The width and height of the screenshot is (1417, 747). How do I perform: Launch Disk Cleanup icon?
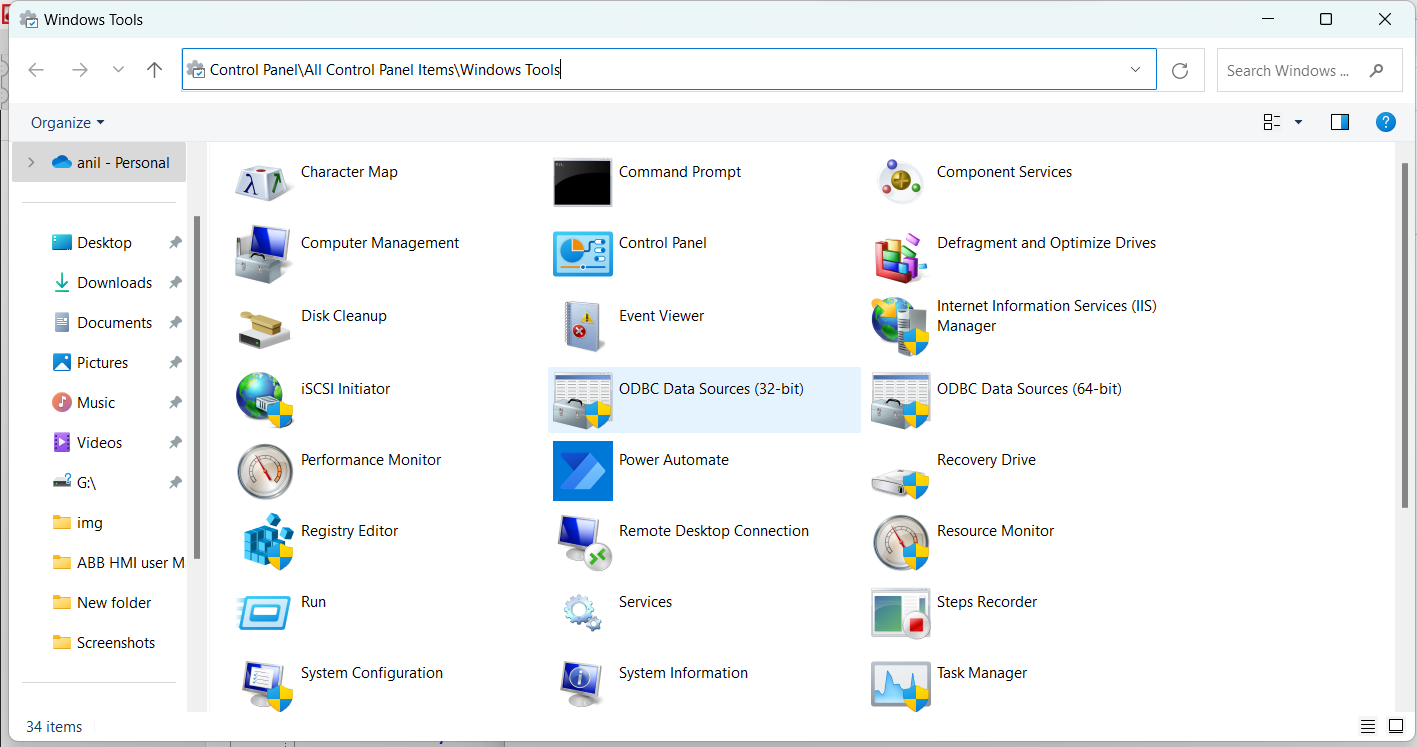[x=264, y=327]
